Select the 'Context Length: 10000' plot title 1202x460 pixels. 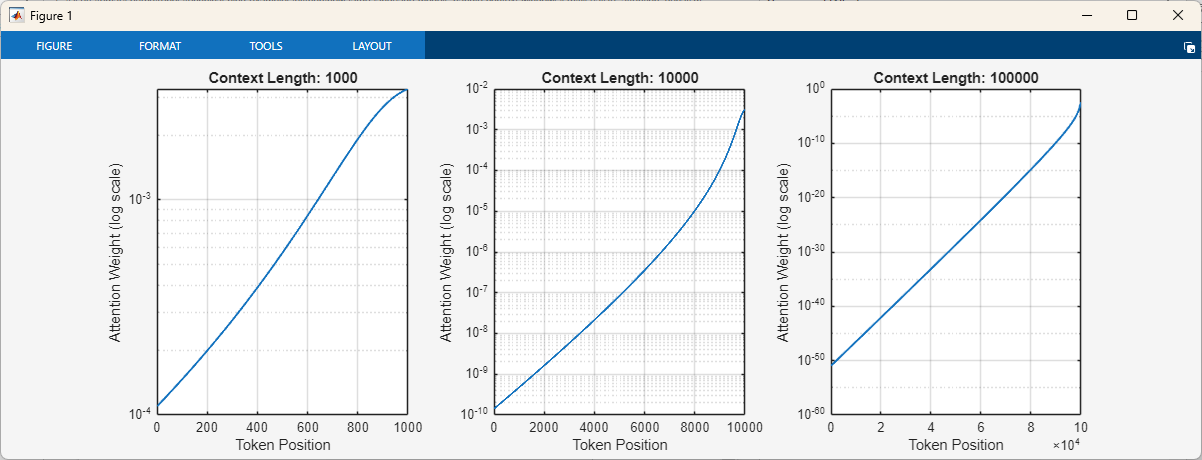click(619, 78)
